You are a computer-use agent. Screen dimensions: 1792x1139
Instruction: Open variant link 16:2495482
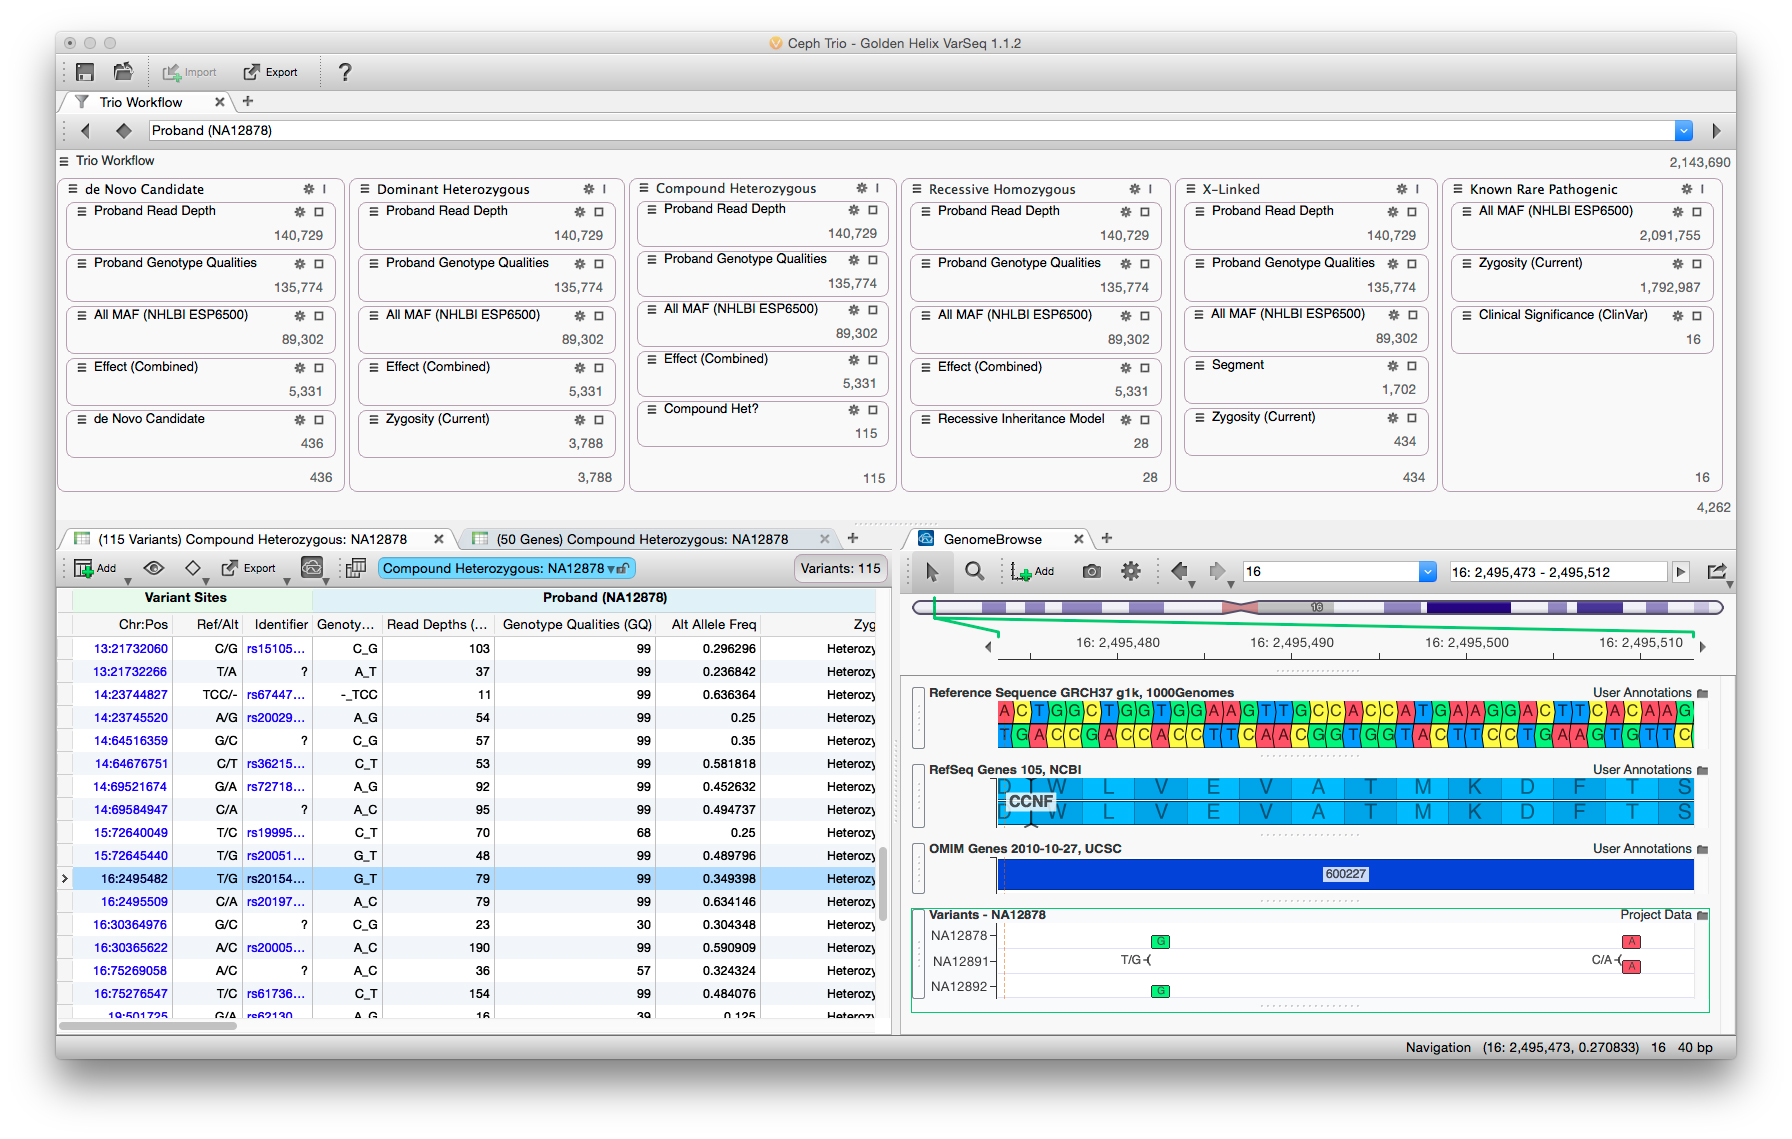click(x=134, y=879)
